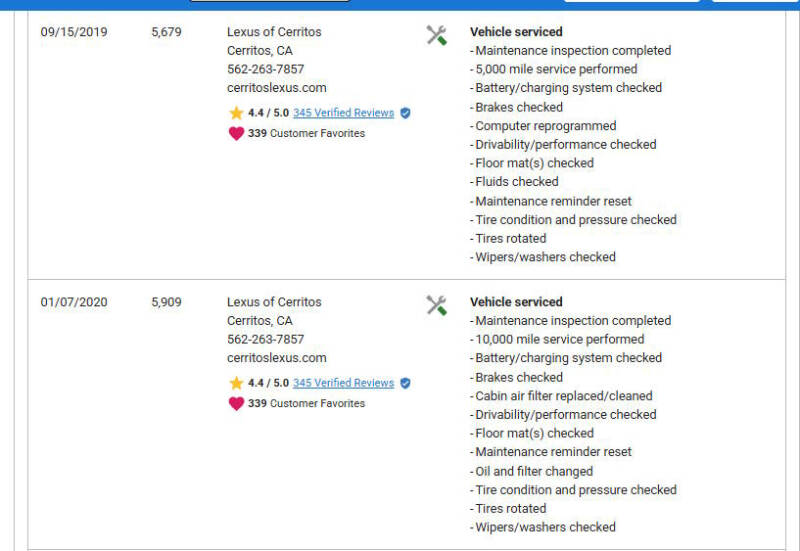
Task: Click the star rating icon in the 09/15/2019 entry
Action: click(x=236, y=113)
